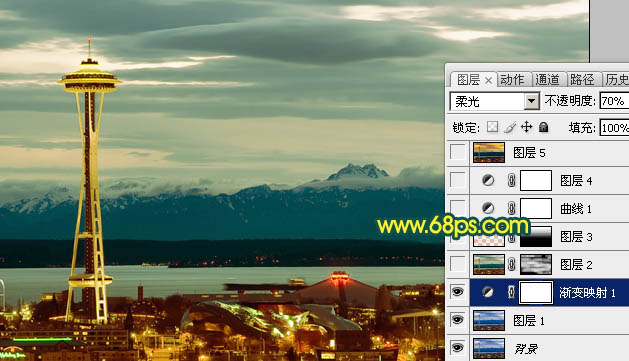Select the layer named 渐变映射 1
Viewport: 629px width, 361px height.
point(588,292)
